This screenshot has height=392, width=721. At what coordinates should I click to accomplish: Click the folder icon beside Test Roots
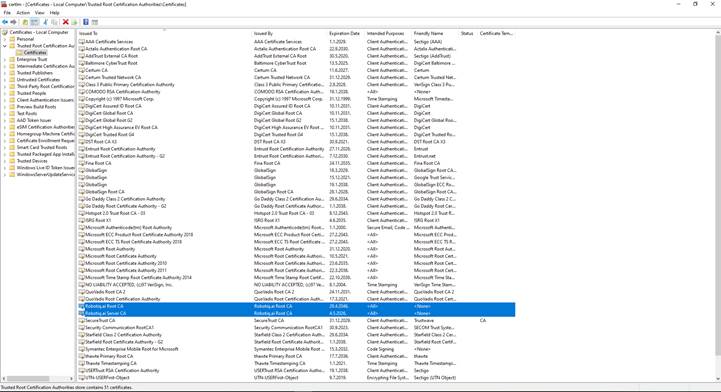click(12, 113)
